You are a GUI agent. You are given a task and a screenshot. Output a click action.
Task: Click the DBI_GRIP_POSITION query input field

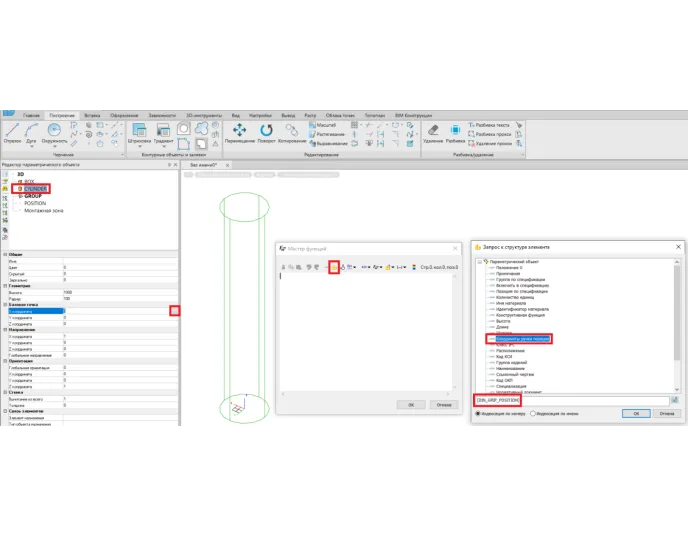point(572,400)
